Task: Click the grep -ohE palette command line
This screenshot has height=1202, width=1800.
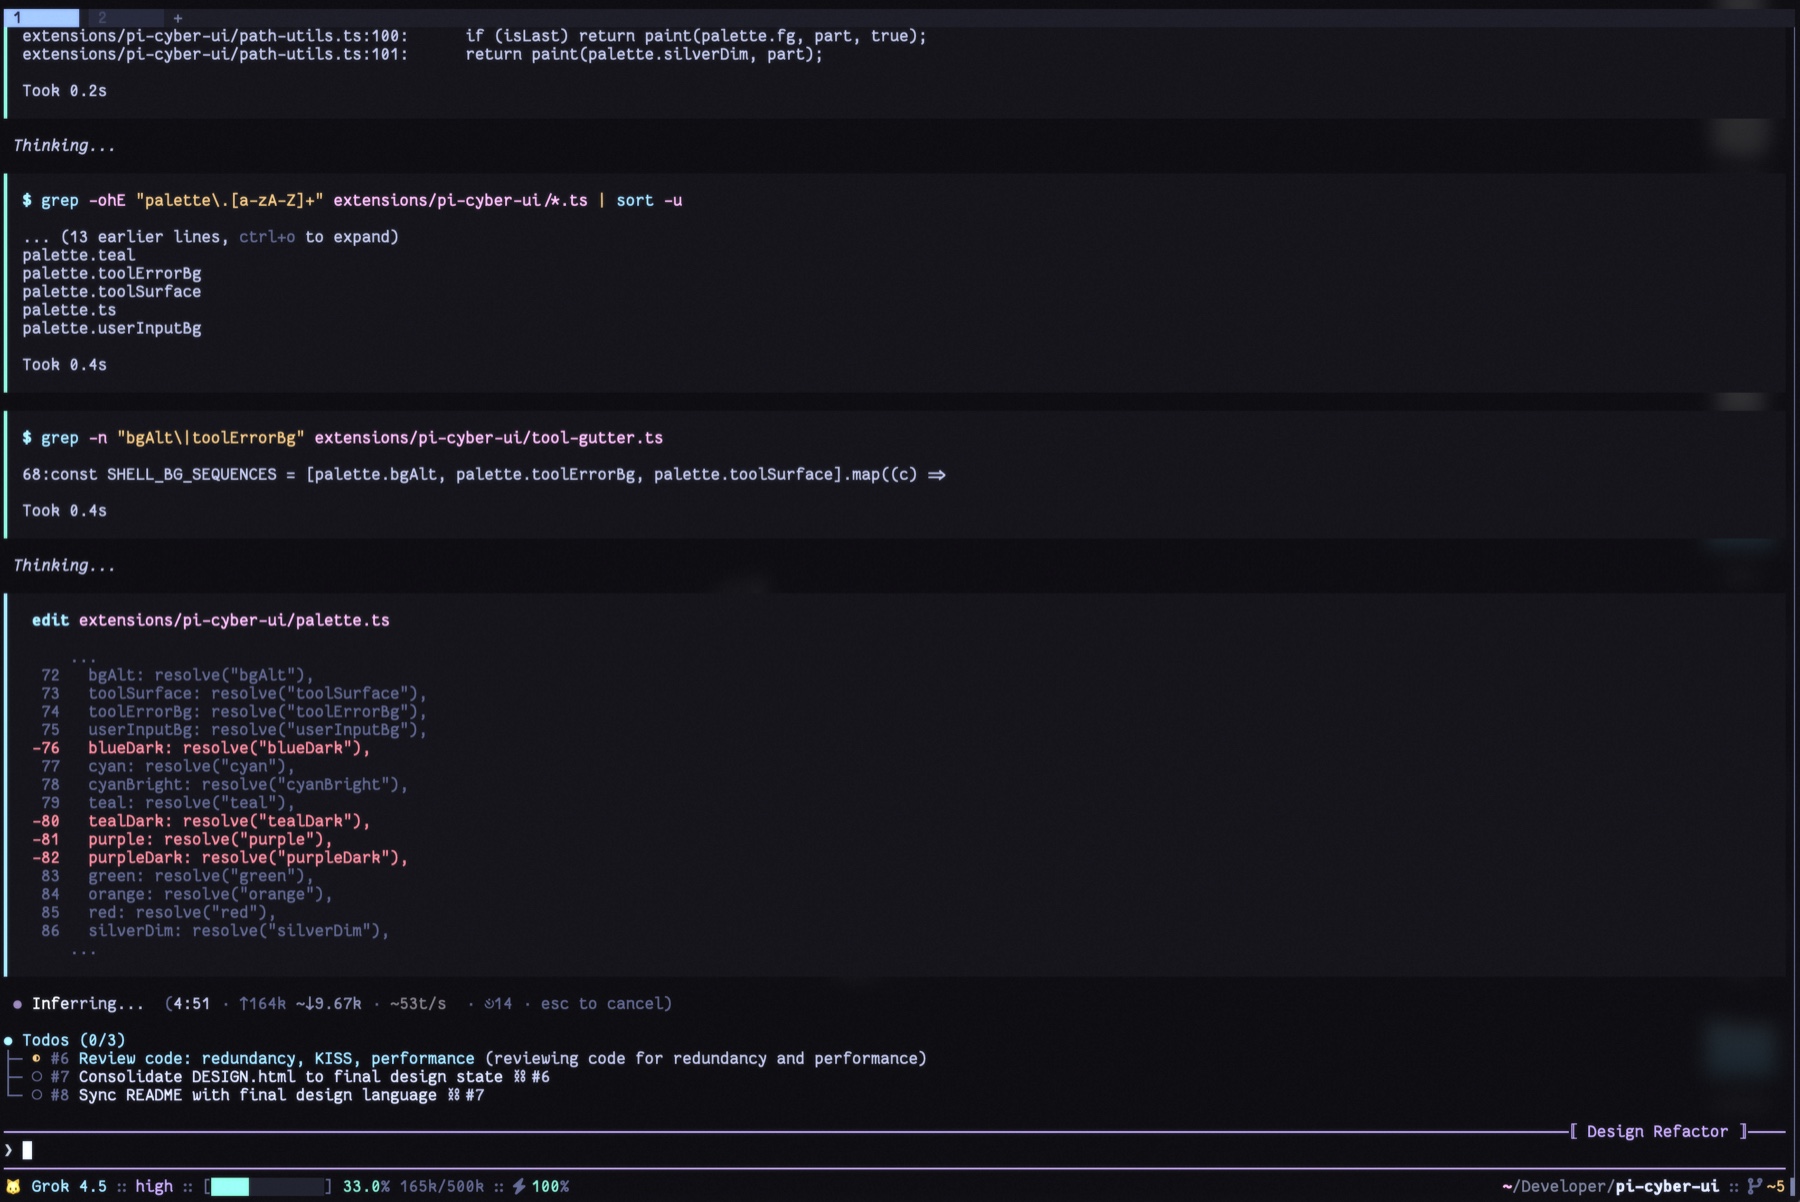Action: pyautogui.click(x=352, y=200)
